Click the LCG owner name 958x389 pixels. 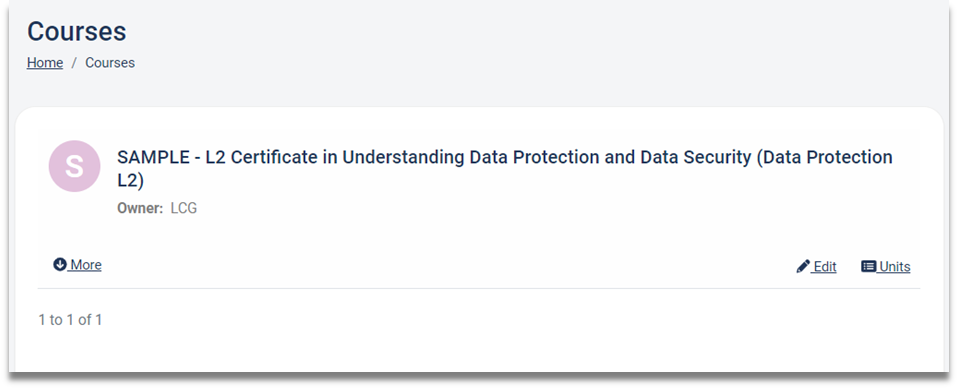184,208
